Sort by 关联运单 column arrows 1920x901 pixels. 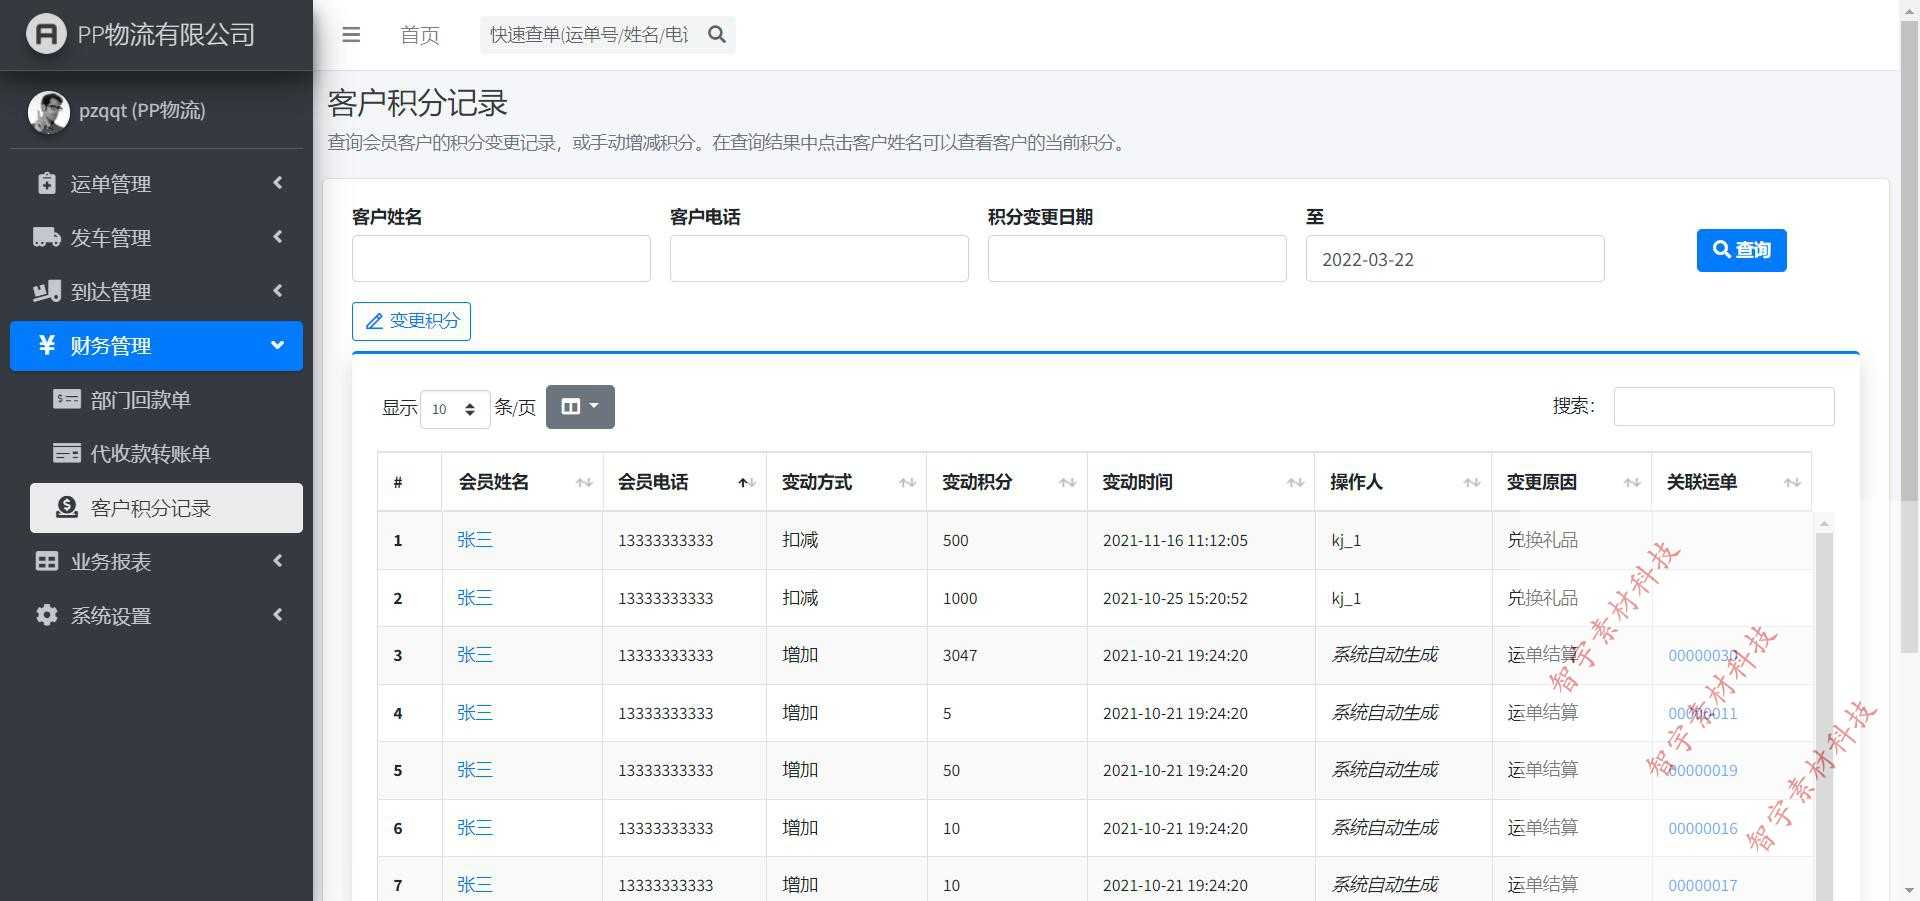pos(1792,483)
